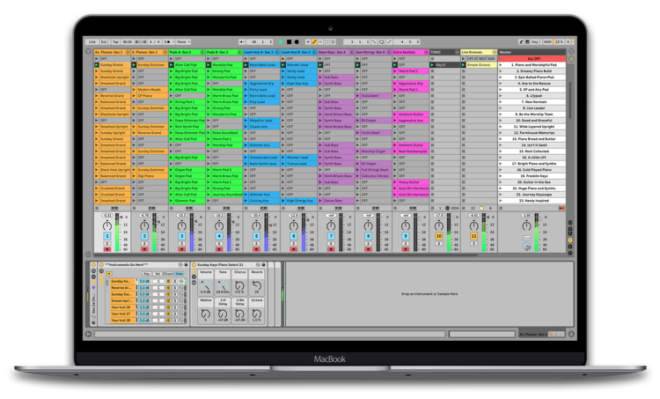Enable Key Map mode

[535, 42]
